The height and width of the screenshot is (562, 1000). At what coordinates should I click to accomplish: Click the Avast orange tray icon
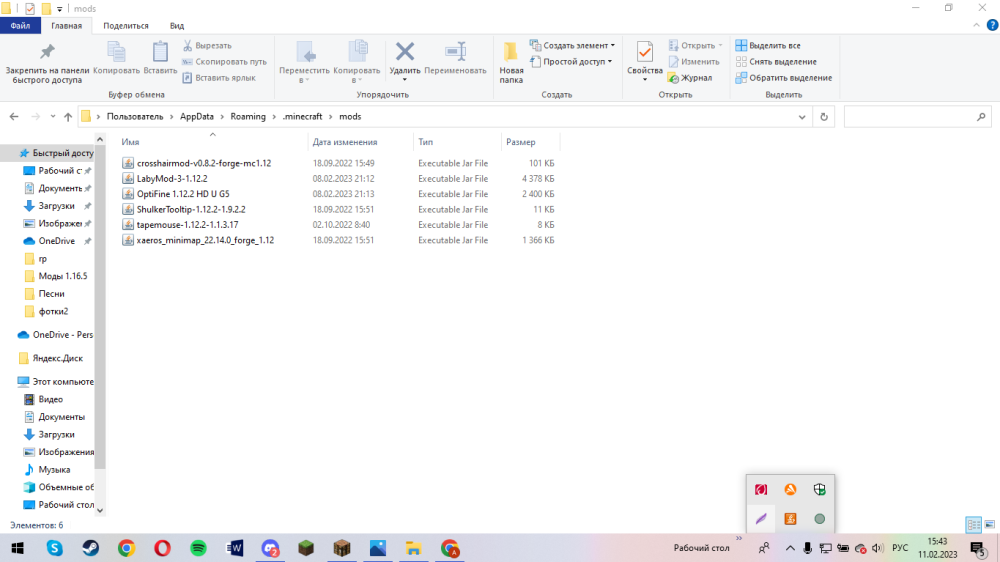point(790,489)
